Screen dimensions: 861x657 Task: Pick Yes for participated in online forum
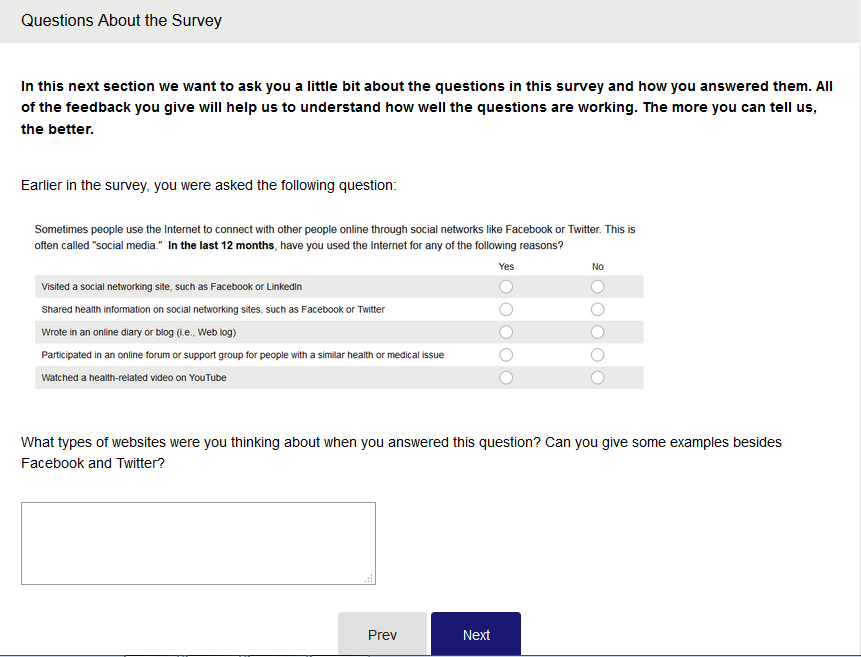(506, 355)
